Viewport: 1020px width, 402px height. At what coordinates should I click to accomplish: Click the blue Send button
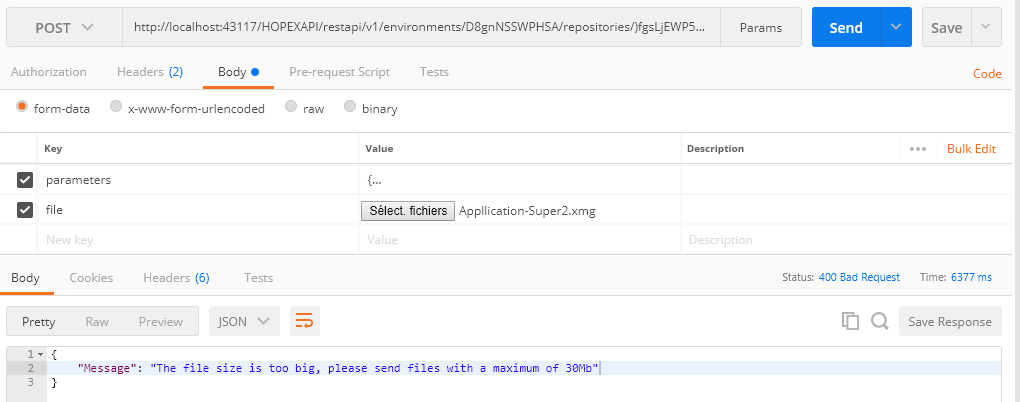tap(845, 27)
